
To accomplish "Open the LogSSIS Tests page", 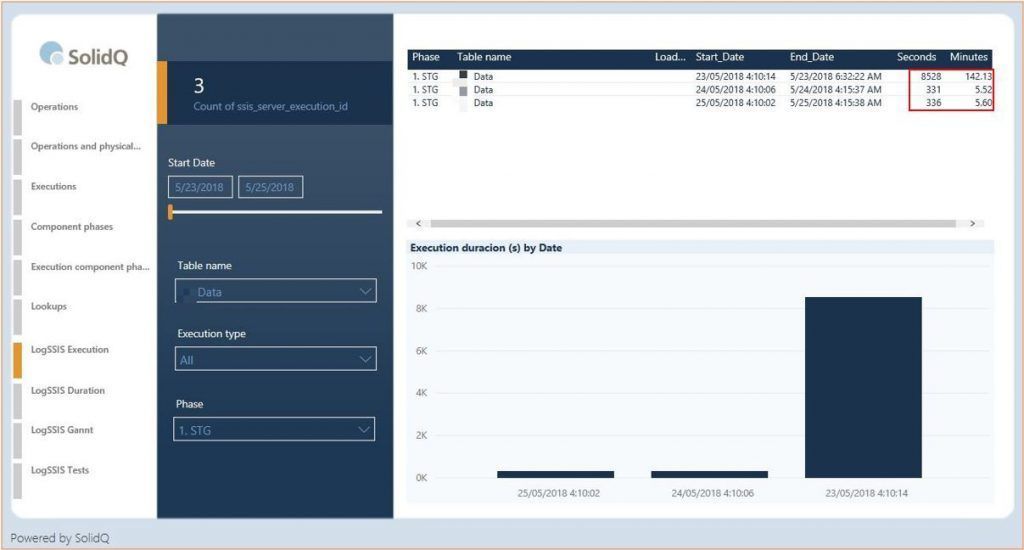I will [x=59, y=470].
